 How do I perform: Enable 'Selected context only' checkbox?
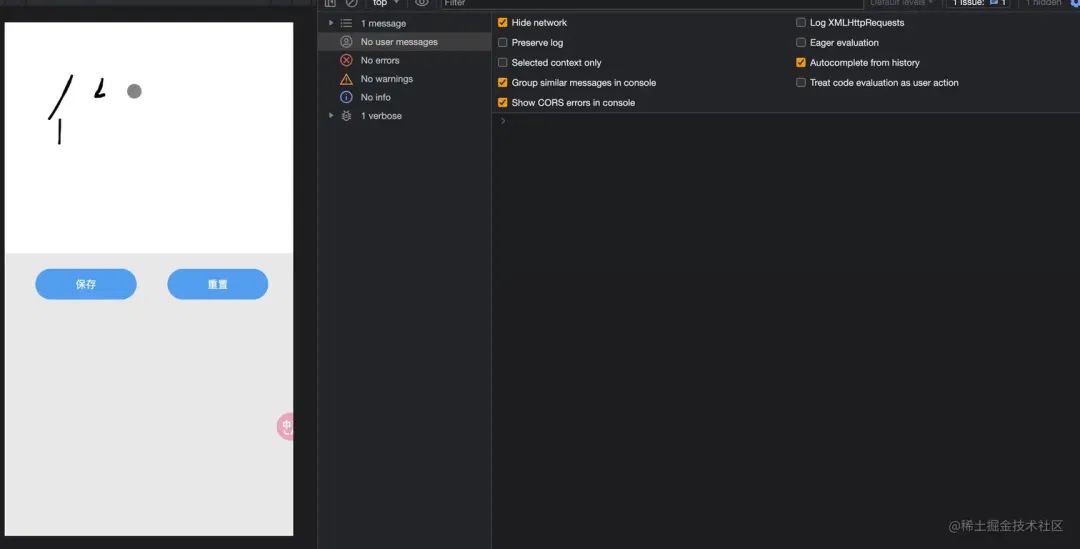[x=503, y=63]
